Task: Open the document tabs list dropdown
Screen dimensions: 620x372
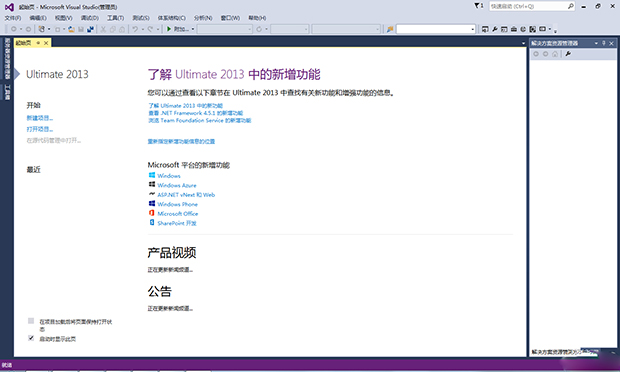Action: pyautogui.click(x=523, y=43)
